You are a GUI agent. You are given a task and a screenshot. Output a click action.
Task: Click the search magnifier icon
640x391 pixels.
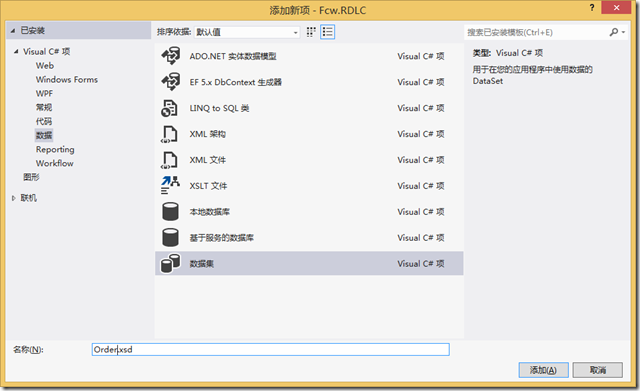(x=613, y=32)
